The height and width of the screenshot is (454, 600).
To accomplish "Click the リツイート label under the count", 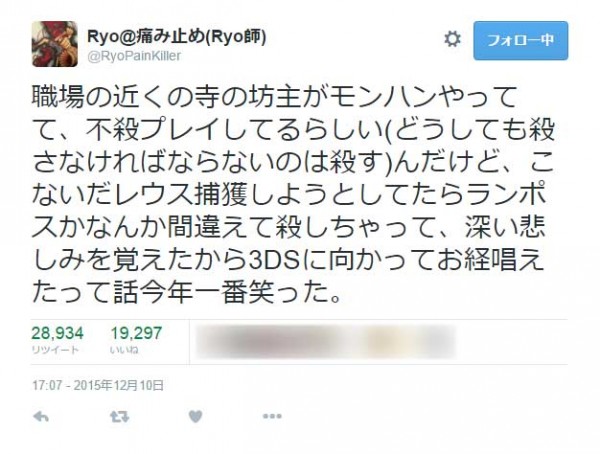I will [55, 350].
